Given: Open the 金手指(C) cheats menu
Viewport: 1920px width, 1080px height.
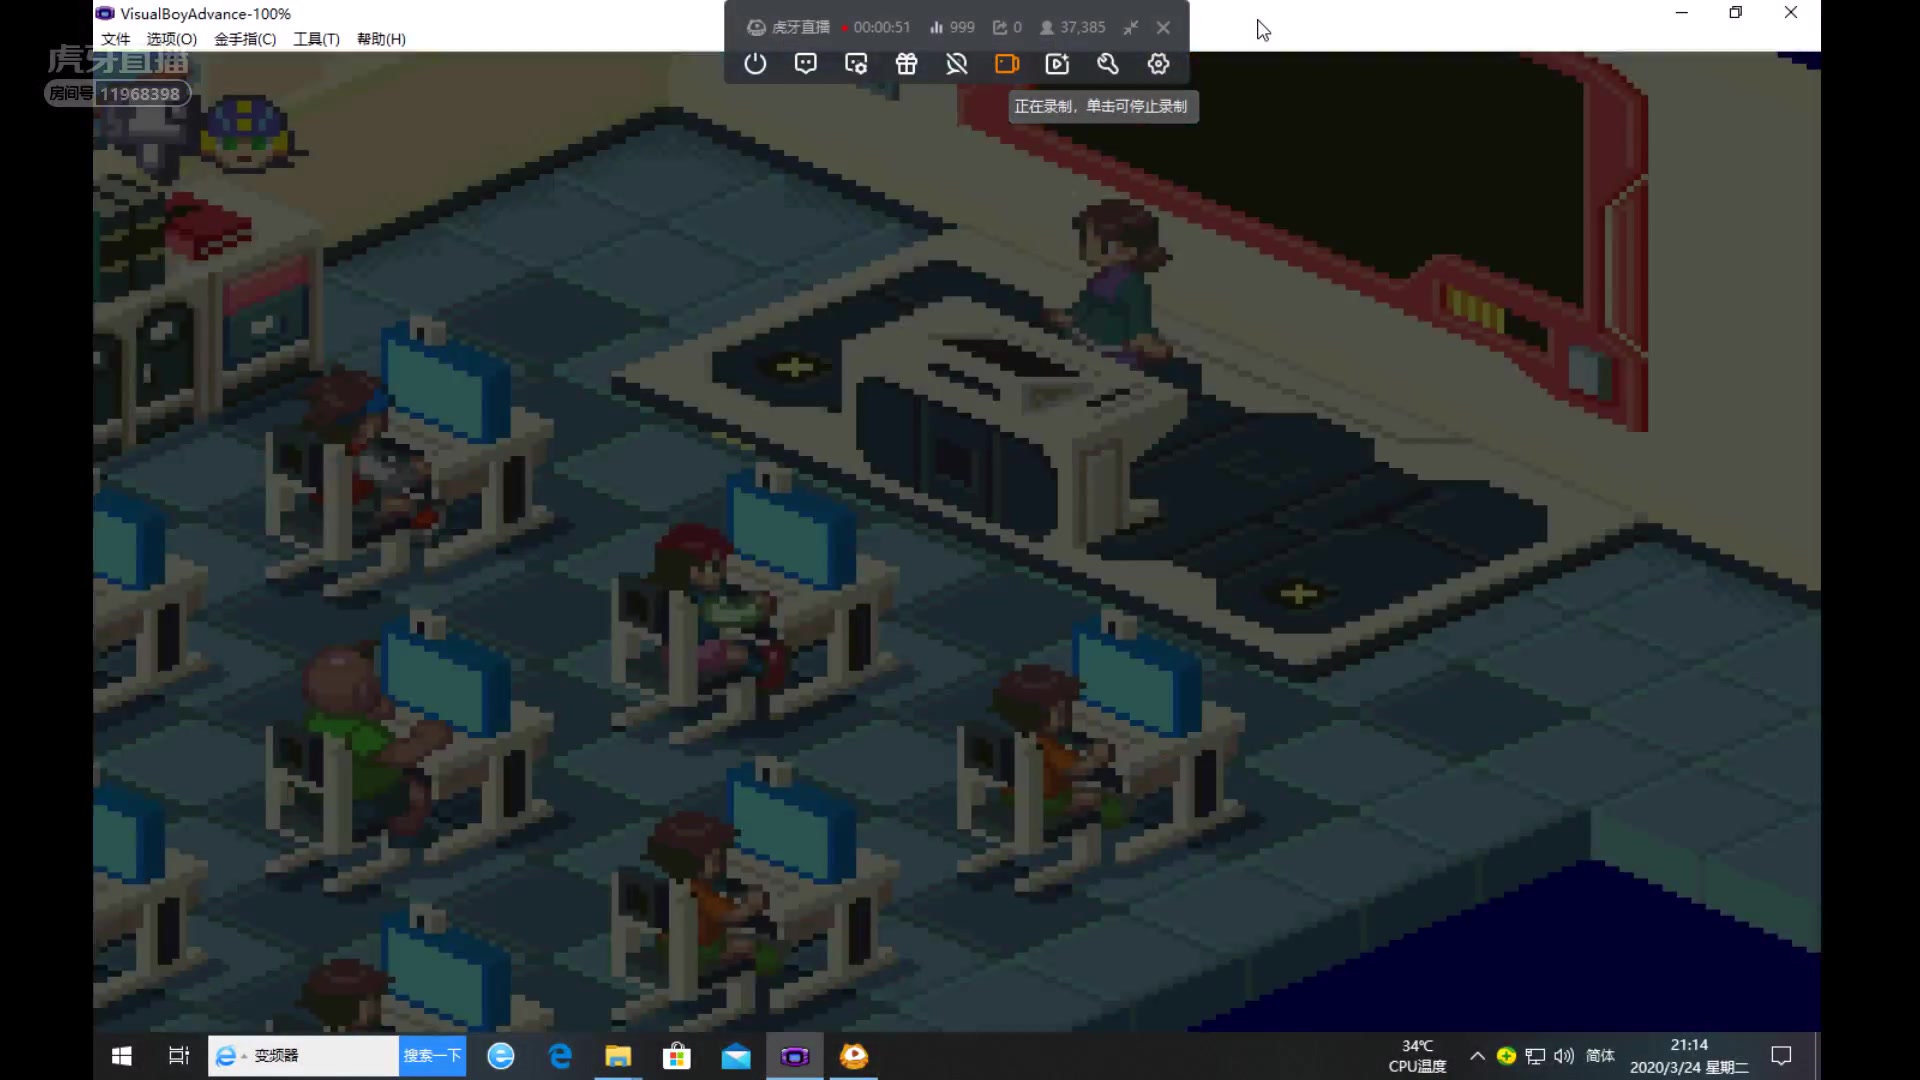Looking at the screenshot, I should [x=245, y=39].
